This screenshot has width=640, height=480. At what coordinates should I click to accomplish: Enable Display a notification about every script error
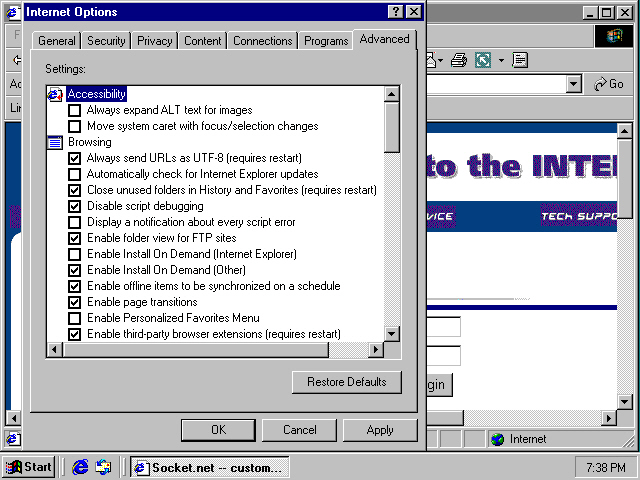[x=74, y=222]
